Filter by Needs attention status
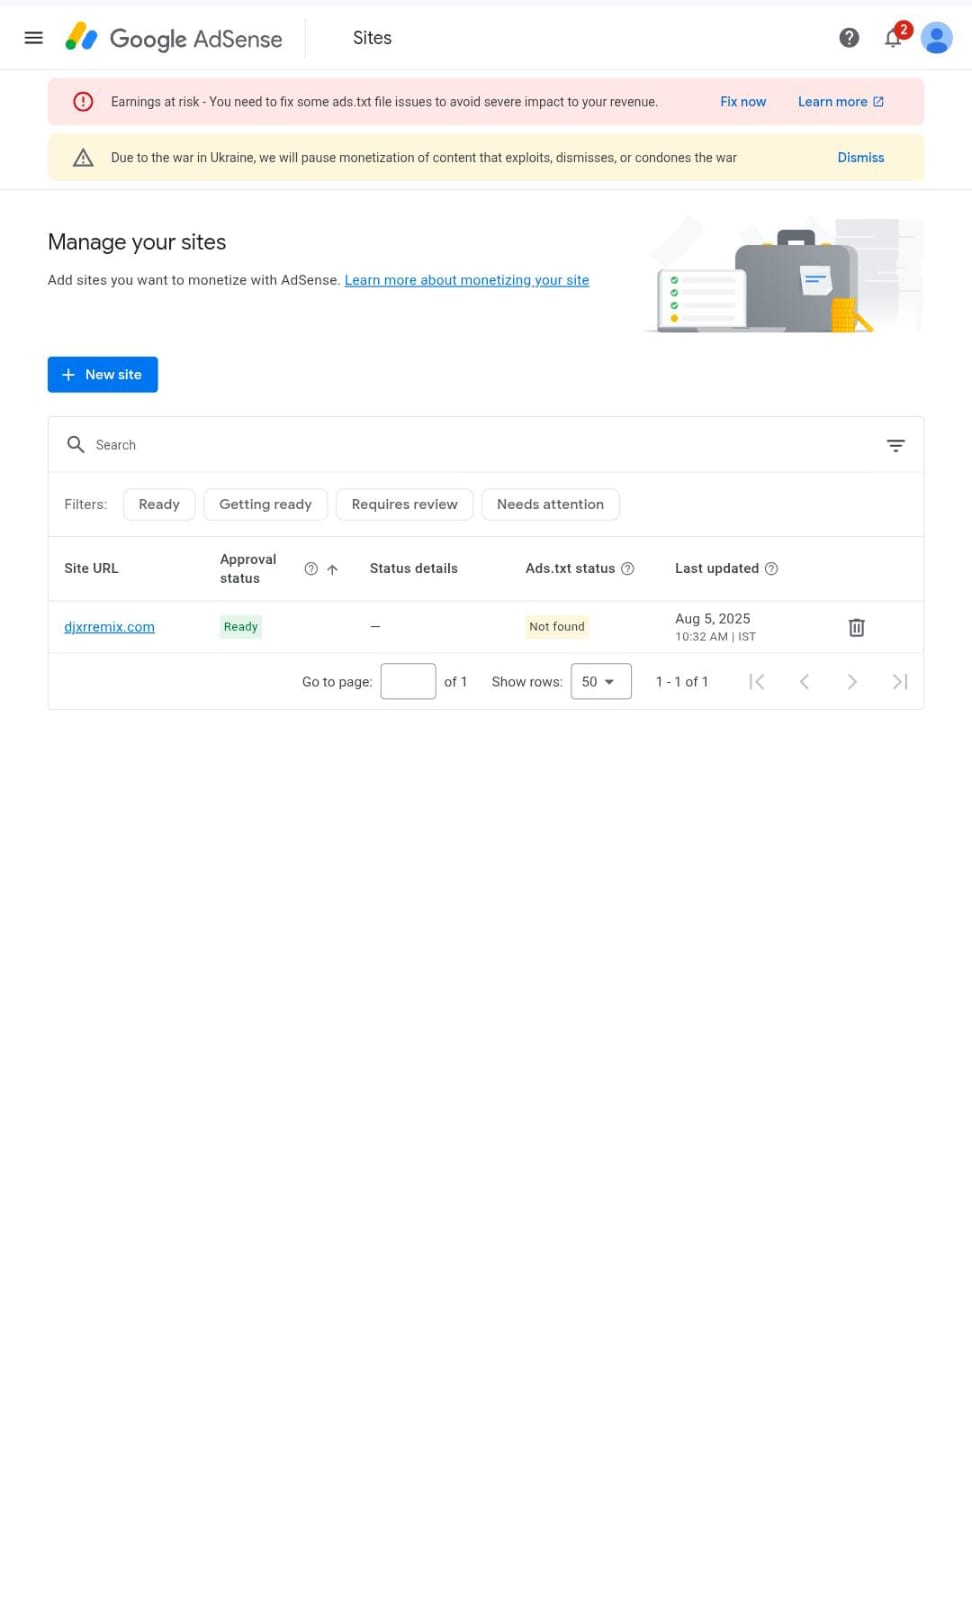 551,505
